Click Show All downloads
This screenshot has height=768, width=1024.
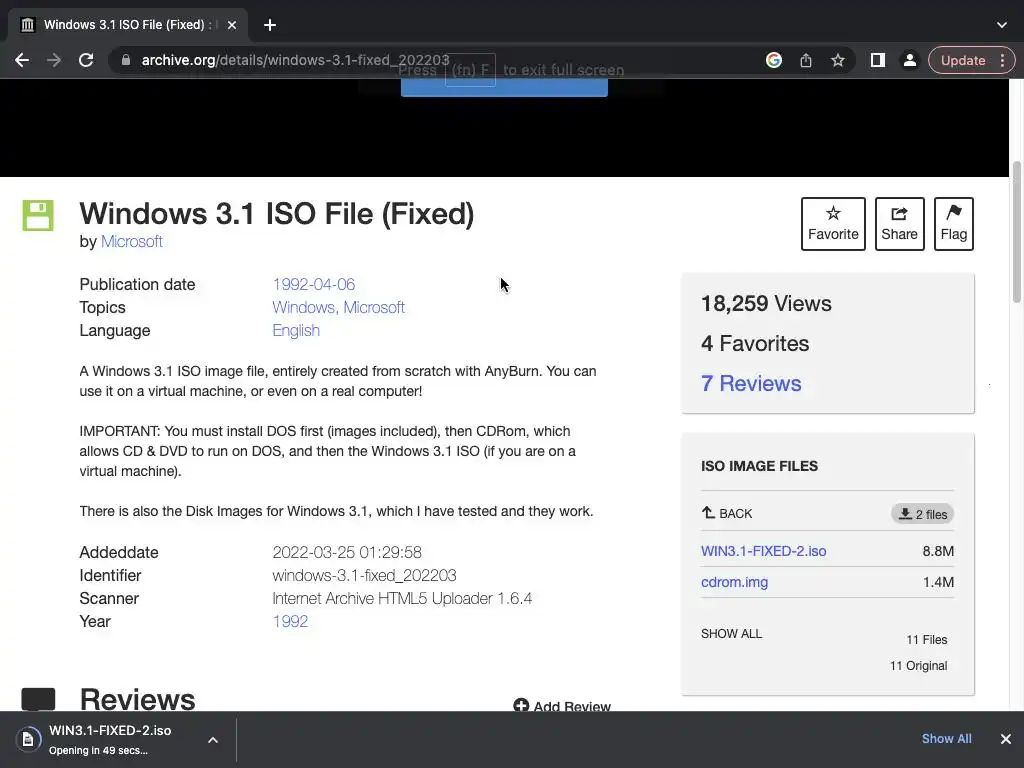pos(946,739)
